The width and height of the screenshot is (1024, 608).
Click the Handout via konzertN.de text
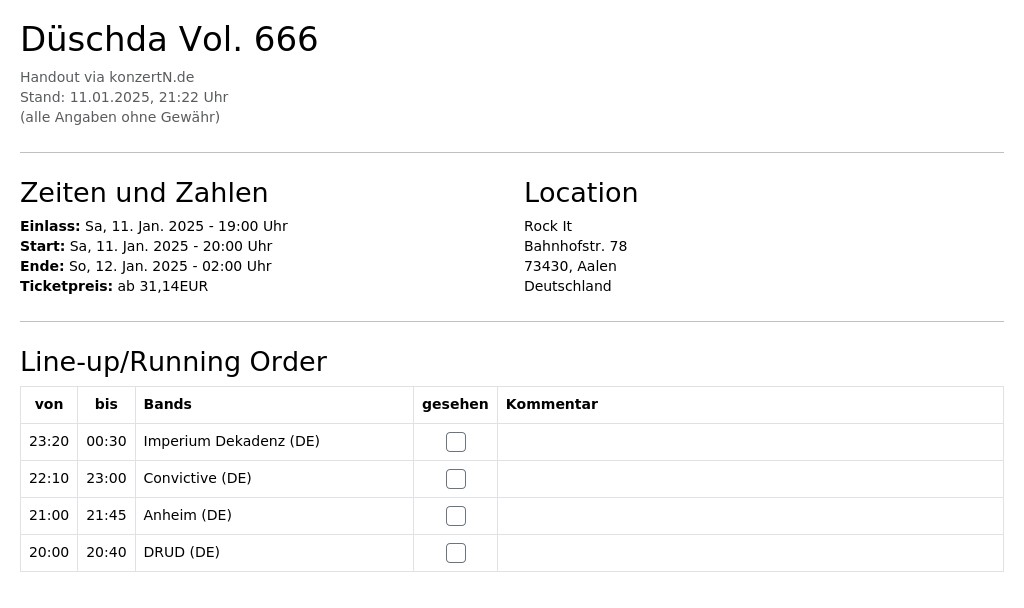pyautogui.click(x=107, y=77)
